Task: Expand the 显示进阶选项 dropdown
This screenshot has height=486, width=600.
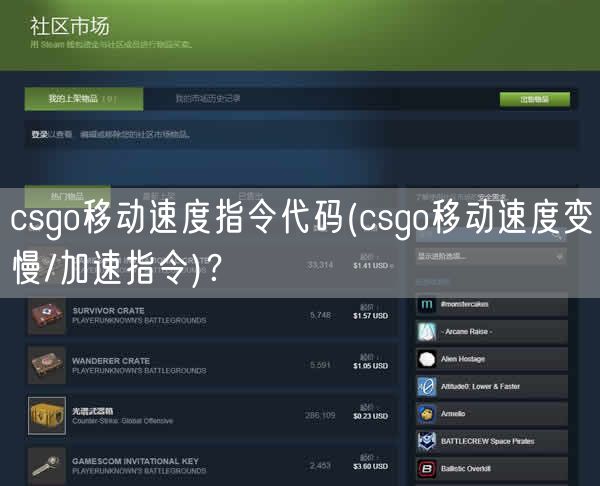Action: (491, 256)
